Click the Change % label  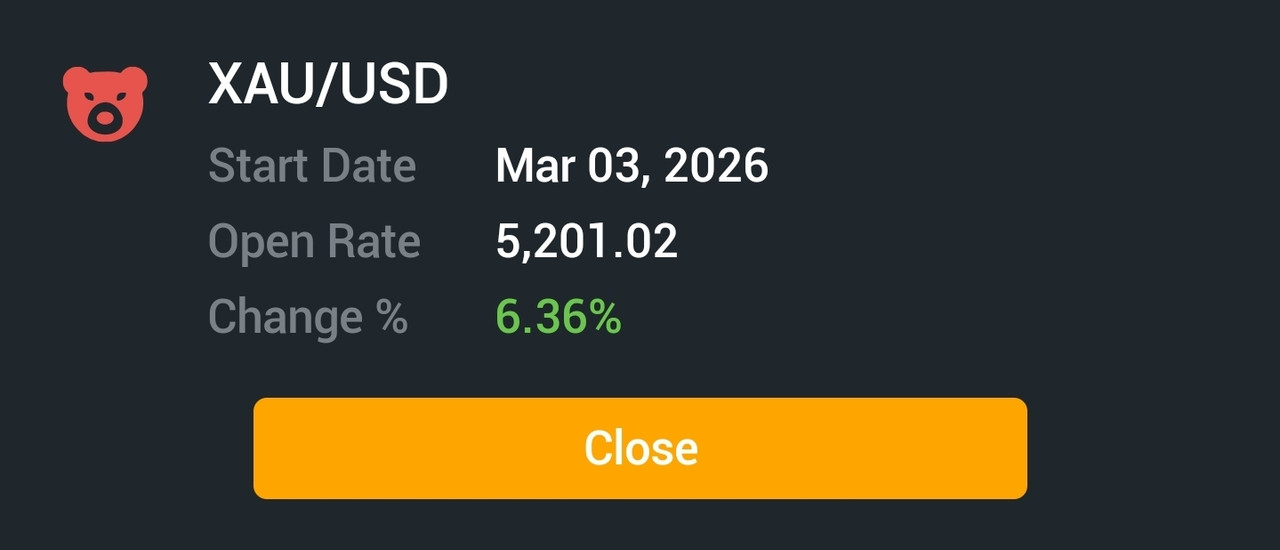point(308,318)
